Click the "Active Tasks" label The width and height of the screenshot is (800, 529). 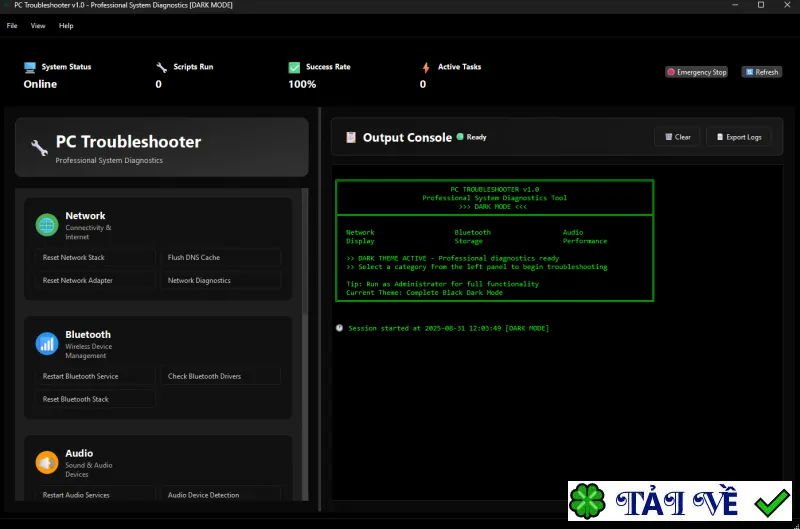(x=459, y=67)
